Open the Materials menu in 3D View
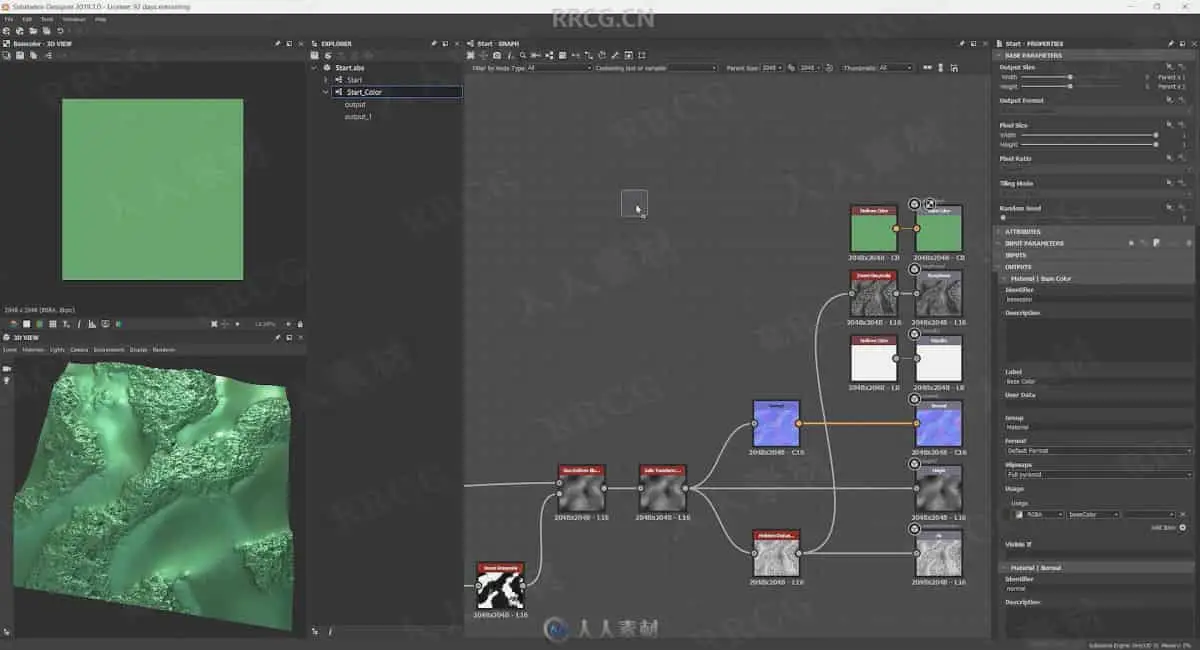This screenshot has height=650, width=1200. tap(33, 350)
